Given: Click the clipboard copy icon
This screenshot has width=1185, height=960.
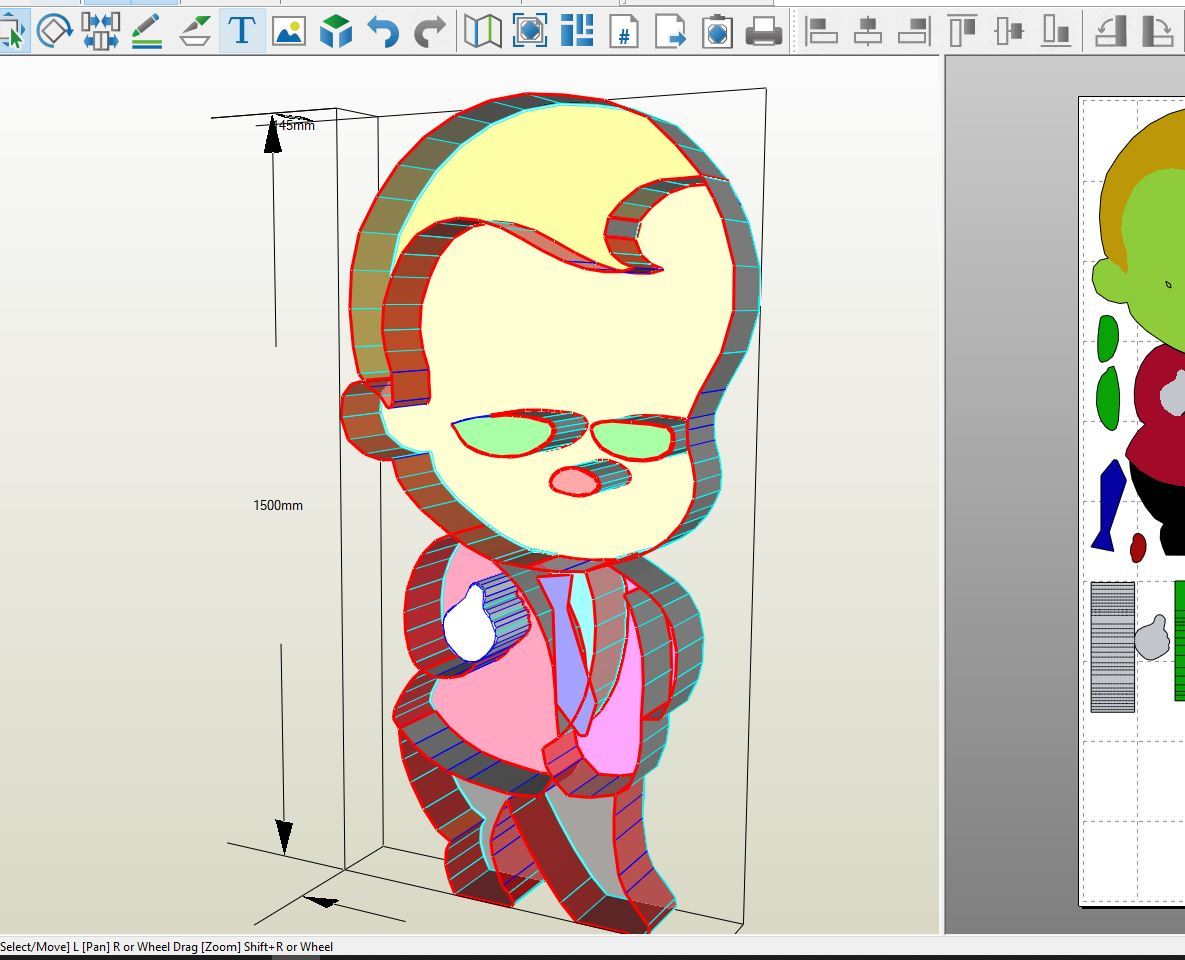Looking at the screenshot, I should (x=717, y=32).
